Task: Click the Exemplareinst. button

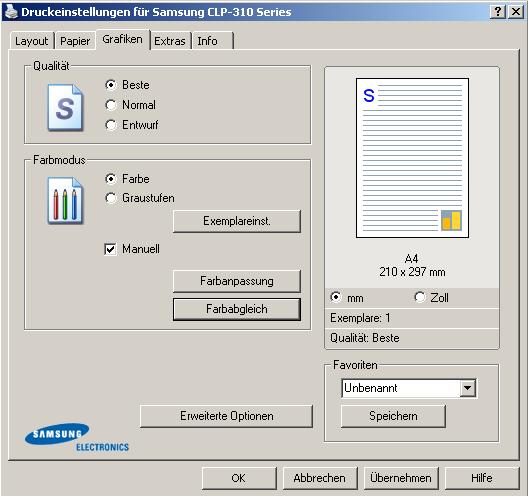Action: click(x=237, y=221)
